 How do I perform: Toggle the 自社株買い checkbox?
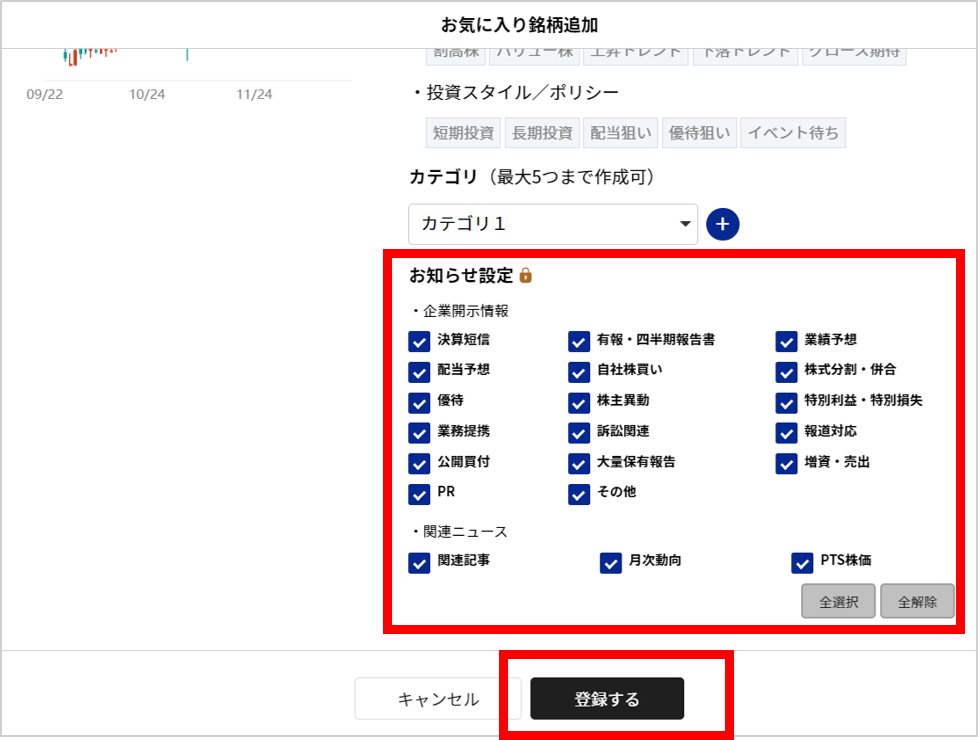579,371
